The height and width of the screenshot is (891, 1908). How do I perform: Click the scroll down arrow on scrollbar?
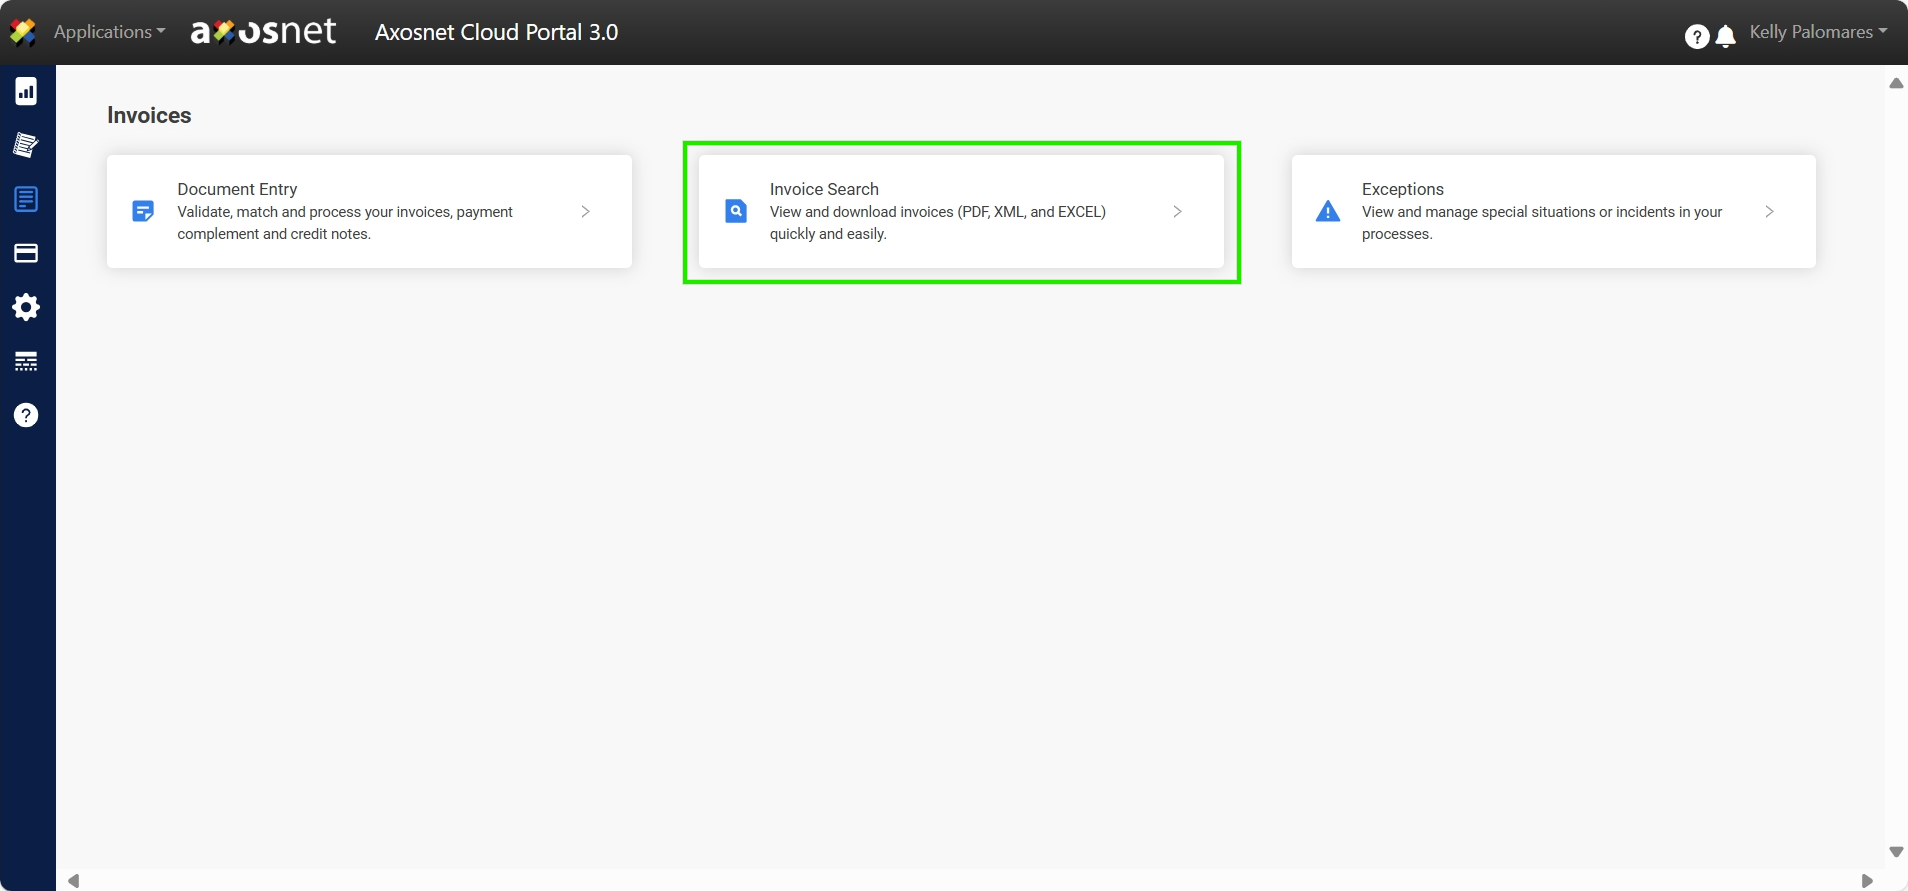point(1896,852)
